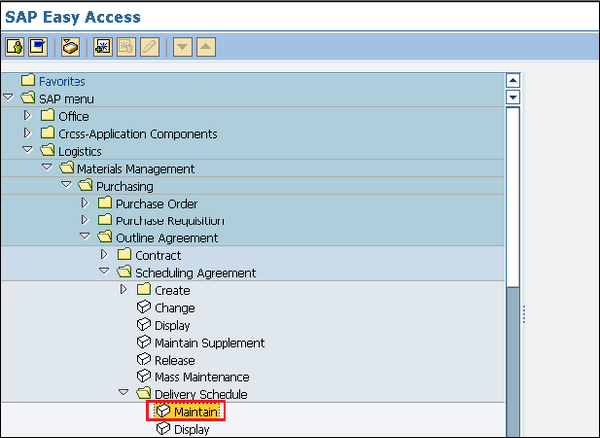This screenshot has height=438, width=600.
Task: Click the User menu toolbar icon
Action: tap(15, 47)
